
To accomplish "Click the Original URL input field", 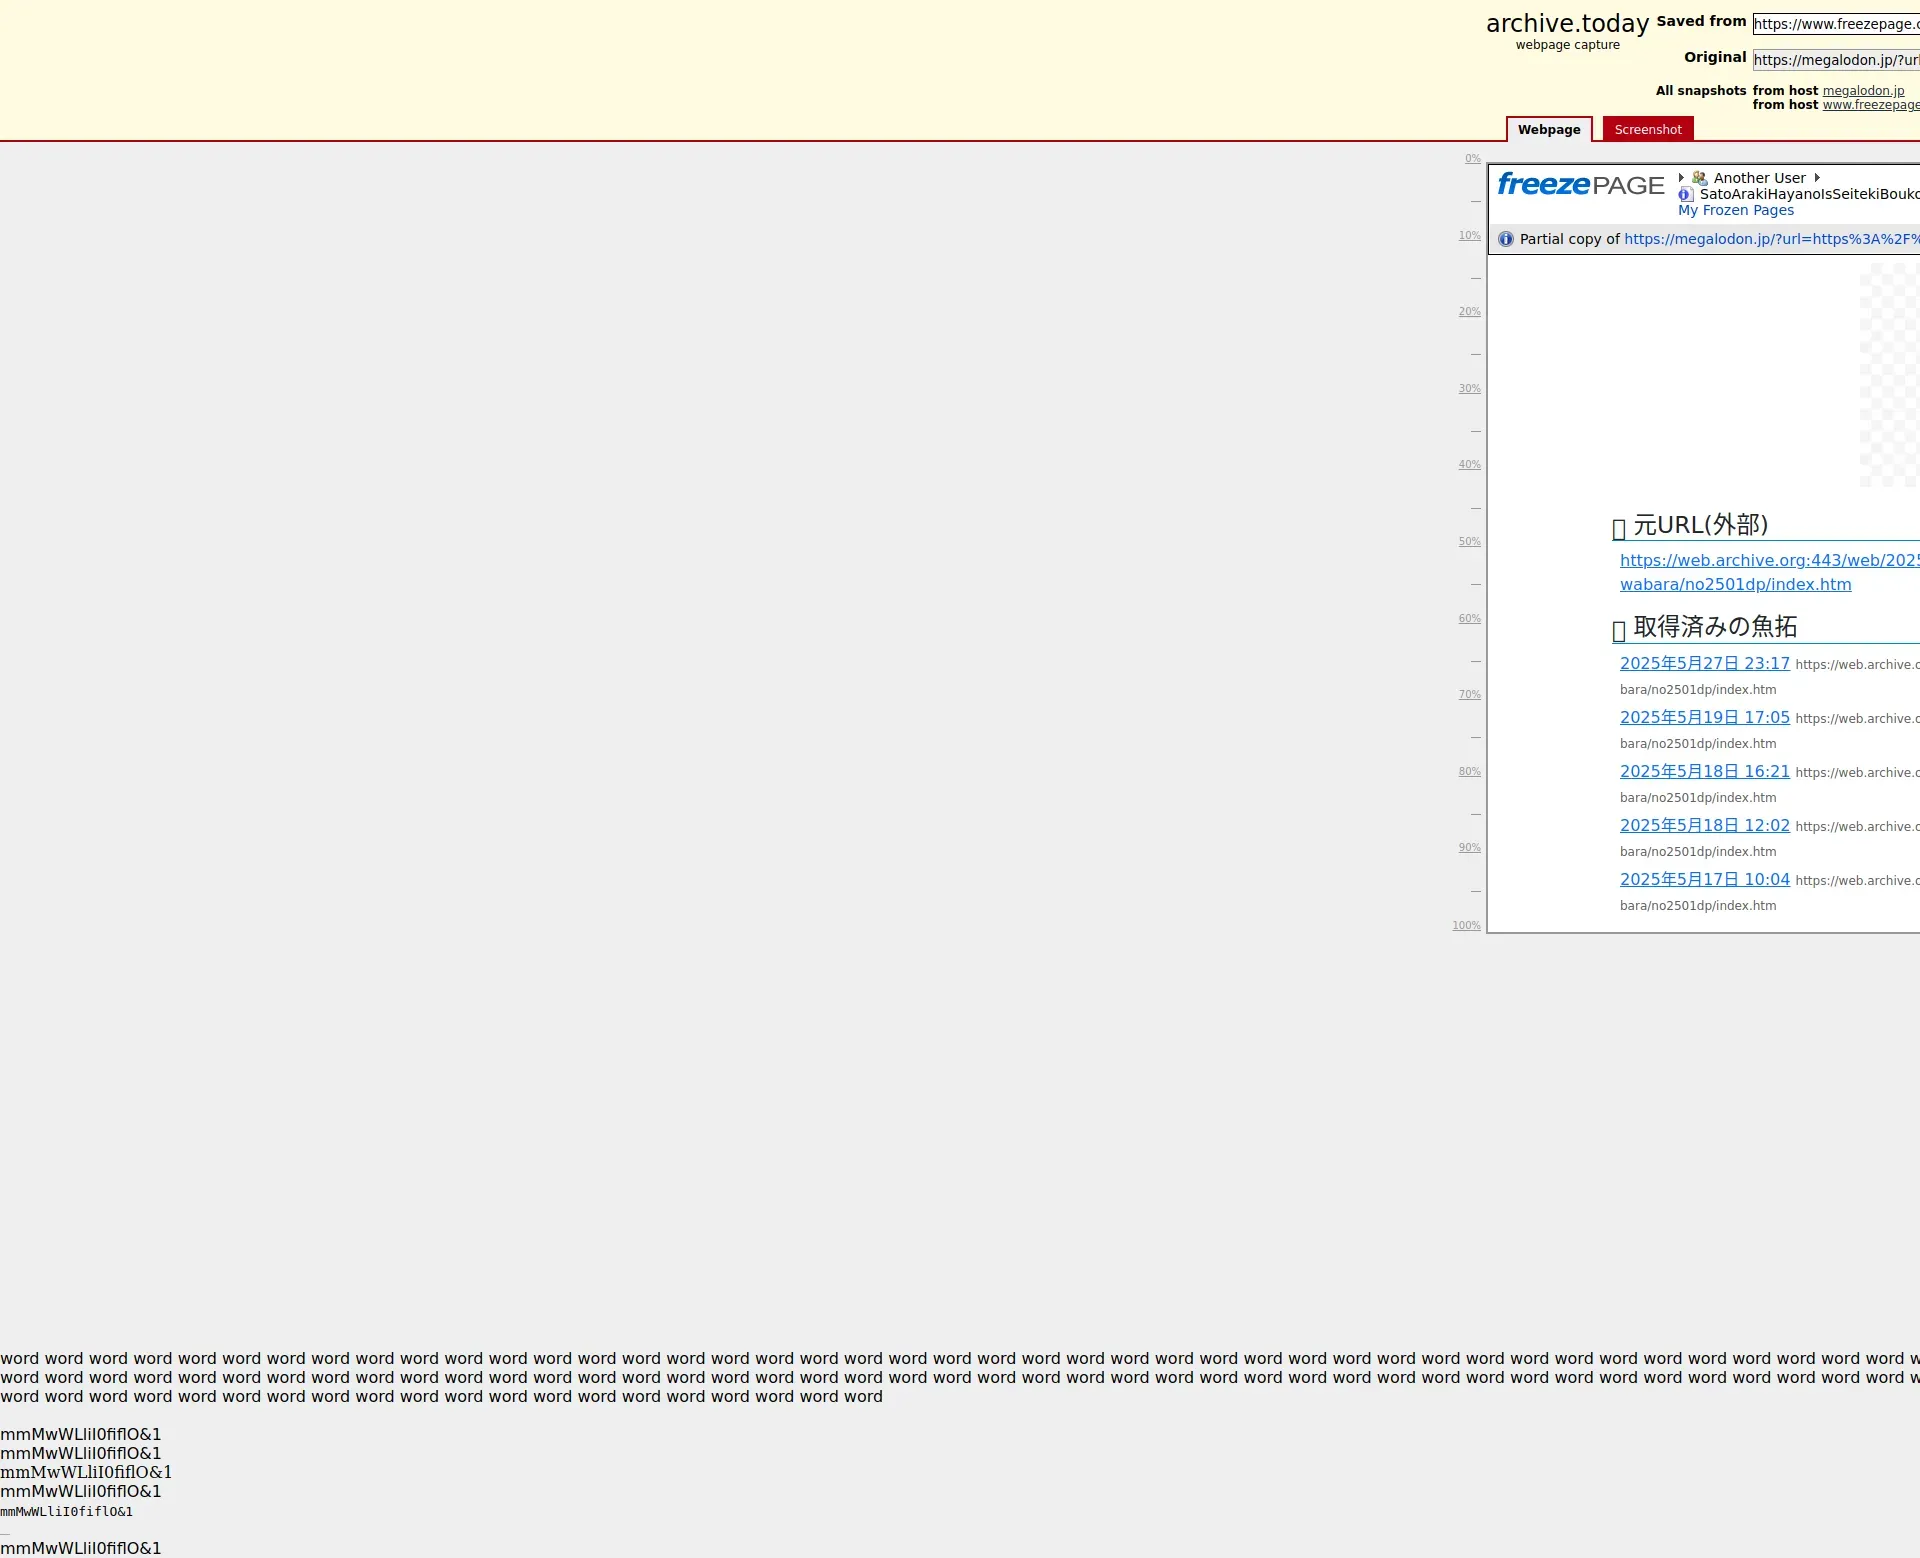I will coord(1835,60).
